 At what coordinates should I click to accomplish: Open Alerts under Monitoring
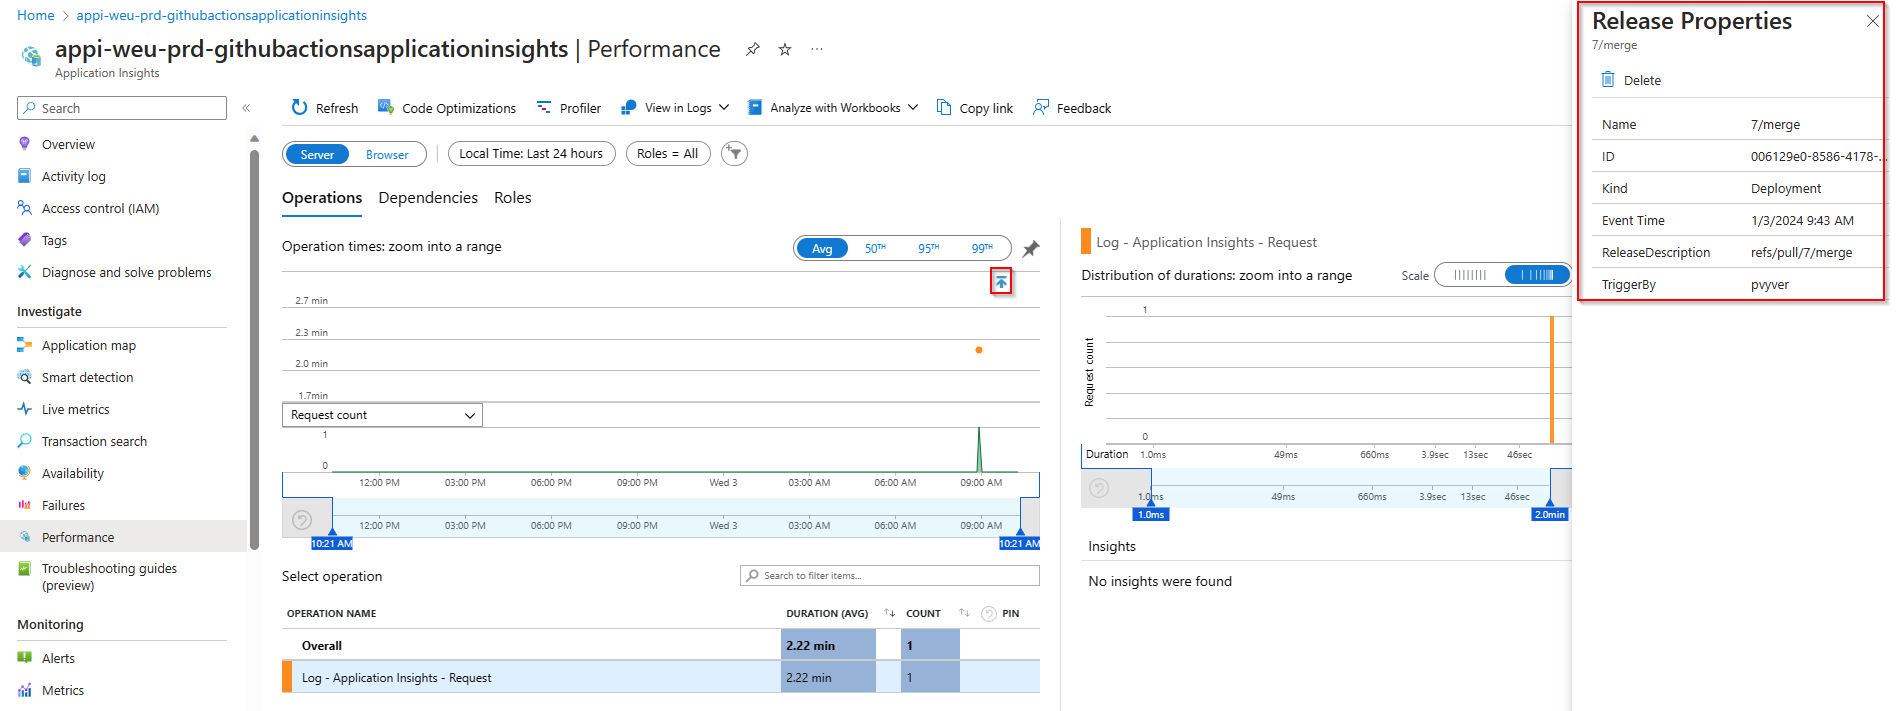(58, 658)
